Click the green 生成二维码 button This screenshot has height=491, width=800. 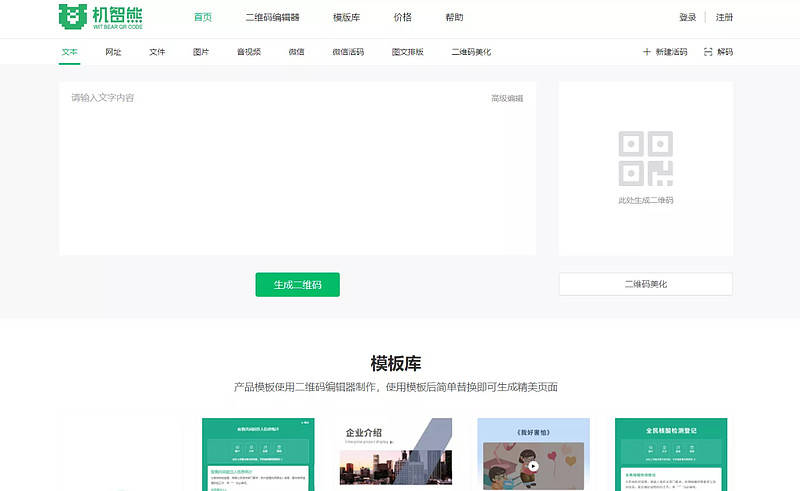tap(297, 284)
